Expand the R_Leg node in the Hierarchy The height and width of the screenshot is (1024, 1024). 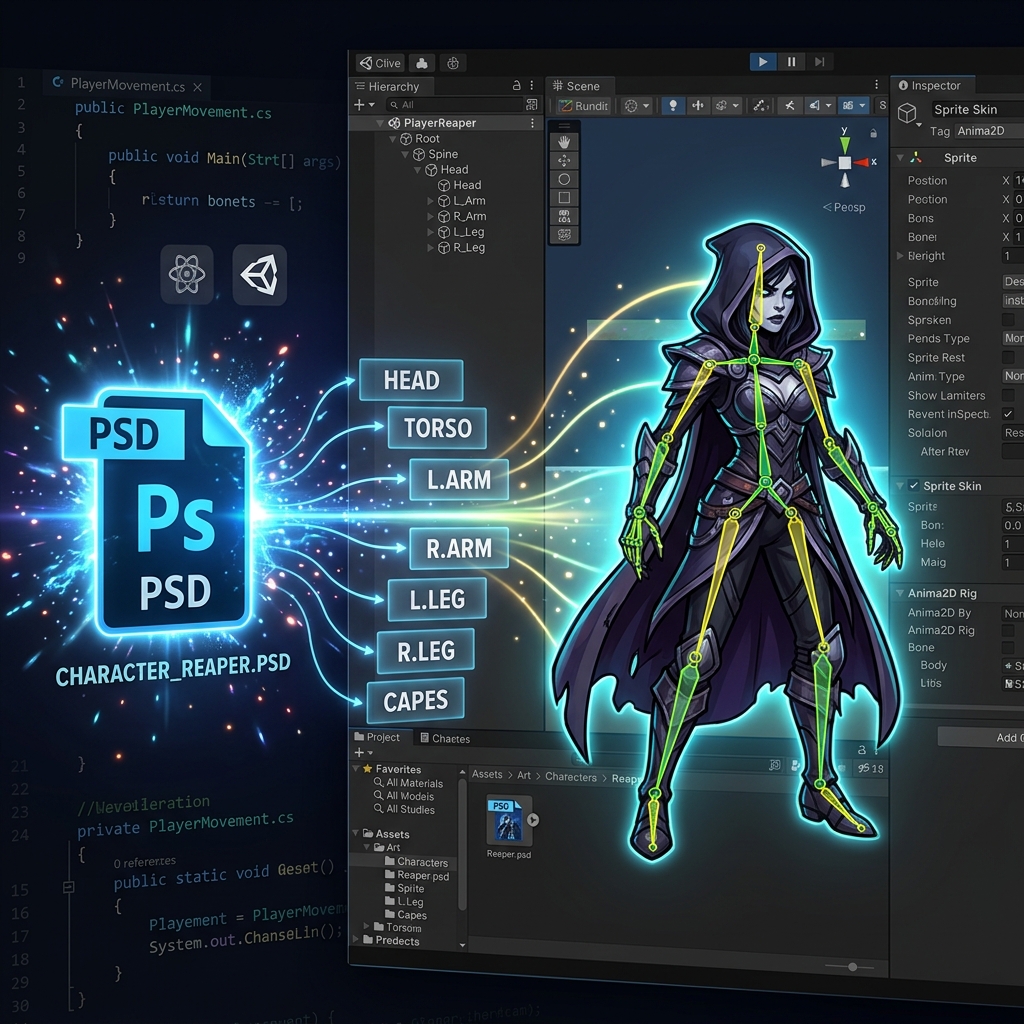tap(430, 248)
